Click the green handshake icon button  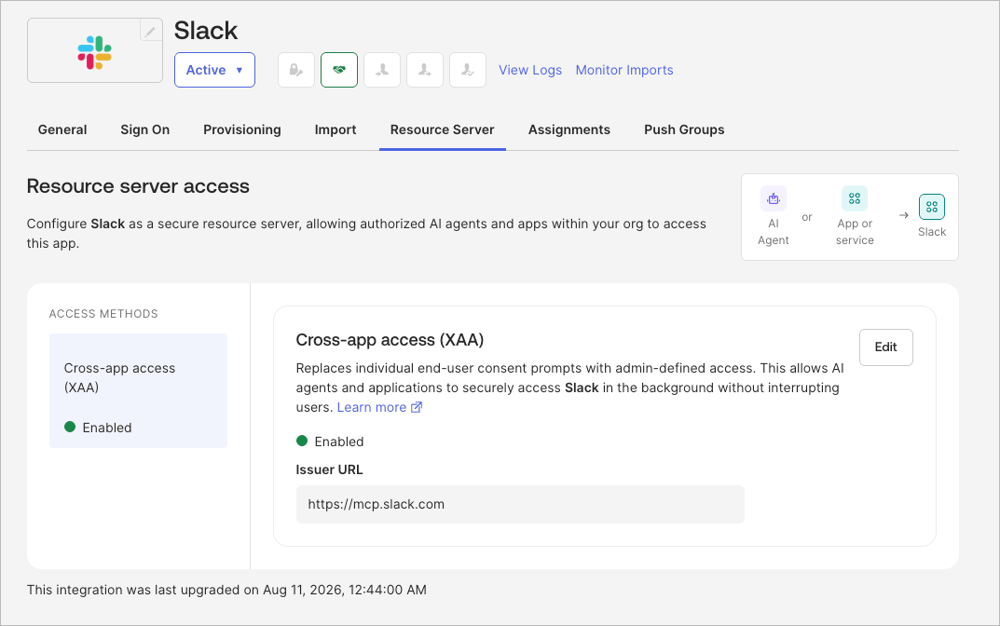(339, 69)
